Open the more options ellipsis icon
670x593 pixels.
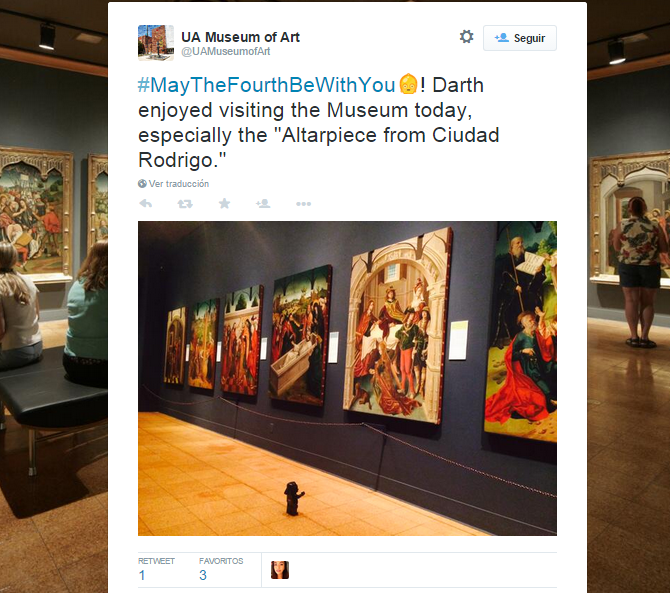coord(303,204)
